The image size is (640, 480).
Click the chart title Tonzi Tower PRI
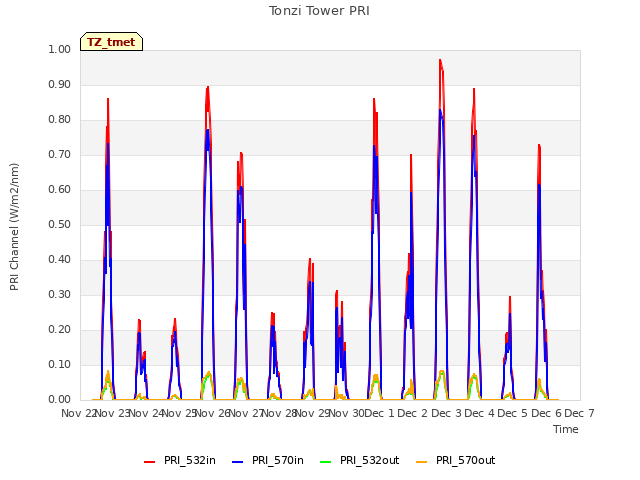coord(319,11)
